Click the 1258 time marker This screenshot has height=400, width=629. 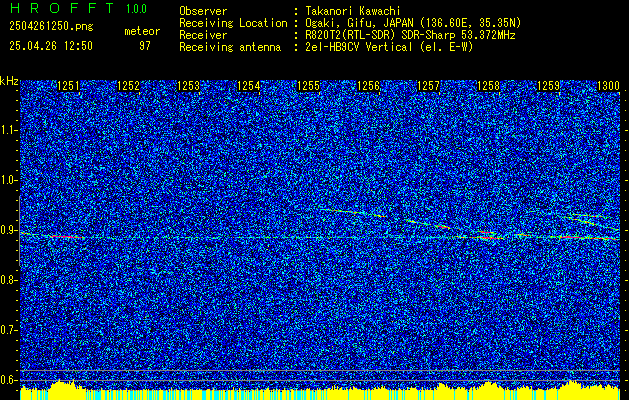pyautogui.click(x=489, y=86)
